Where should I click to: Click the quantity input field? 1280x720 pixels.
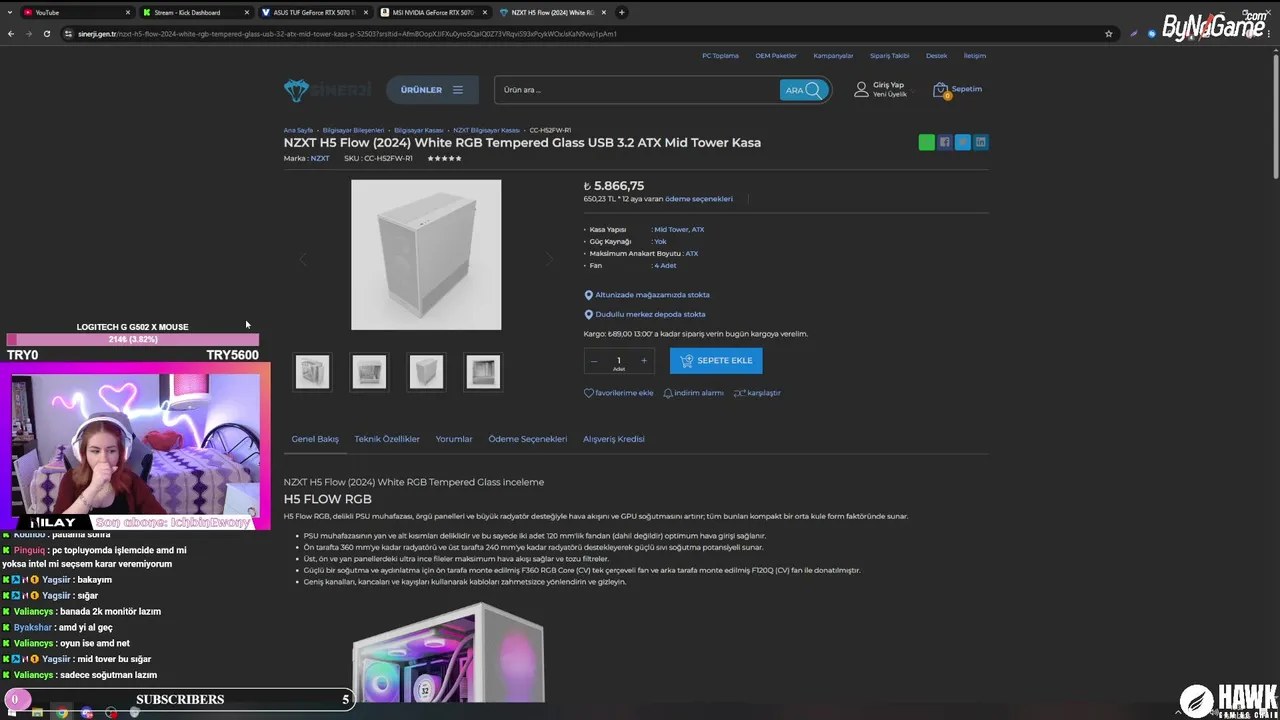pos(619,361)
